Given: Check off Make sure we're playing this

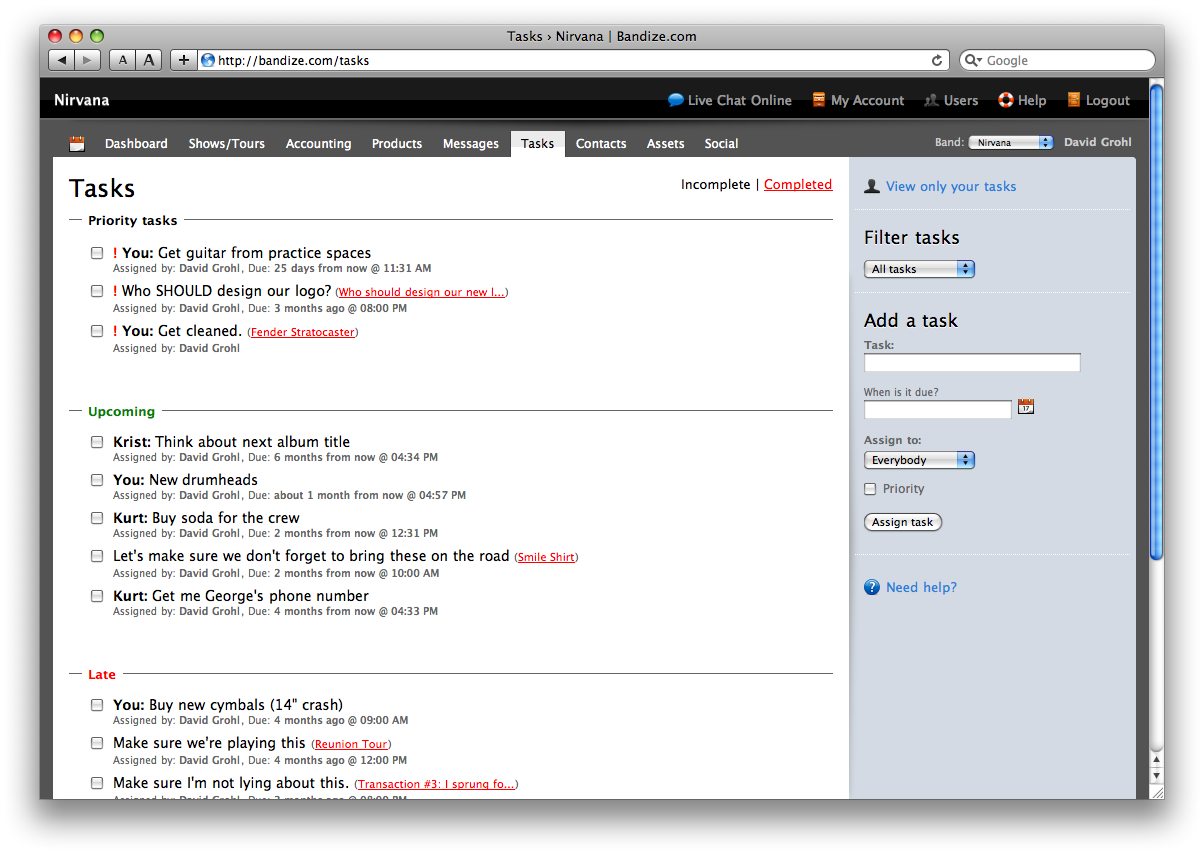Looking at the screenshot, I should click(97, 743).
